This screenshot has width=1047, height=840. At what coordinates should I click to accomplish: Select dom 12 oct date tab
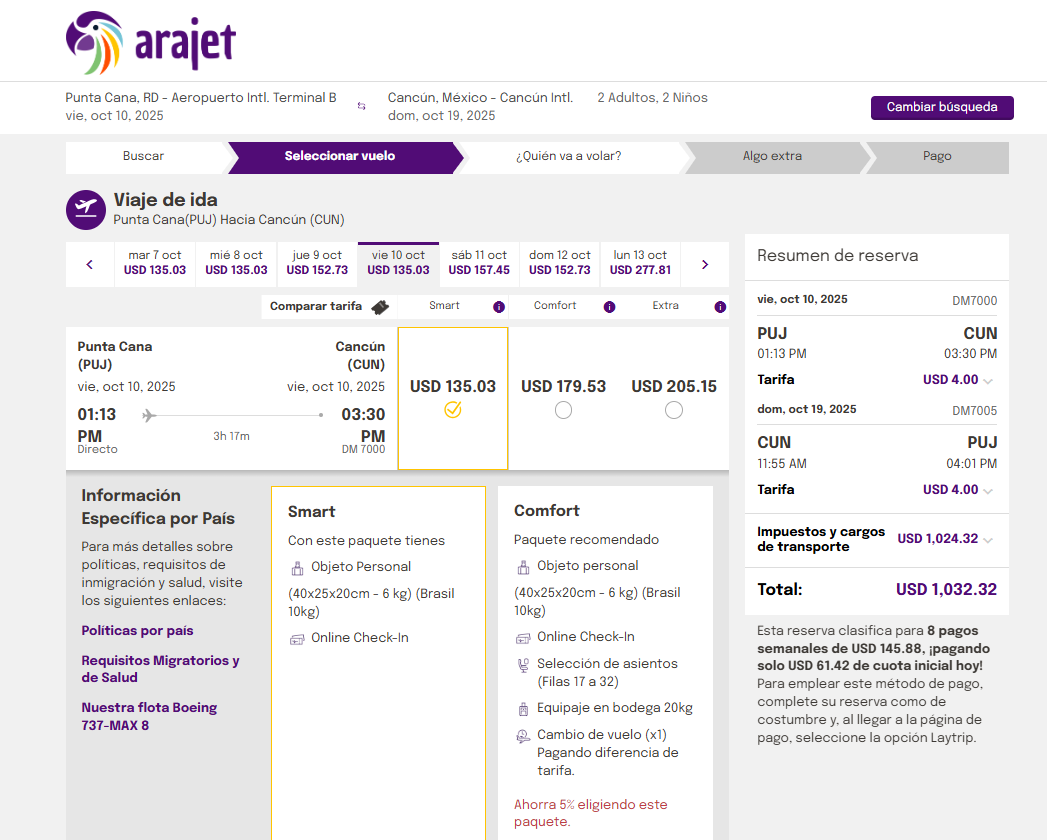click(x=560, y=263)
